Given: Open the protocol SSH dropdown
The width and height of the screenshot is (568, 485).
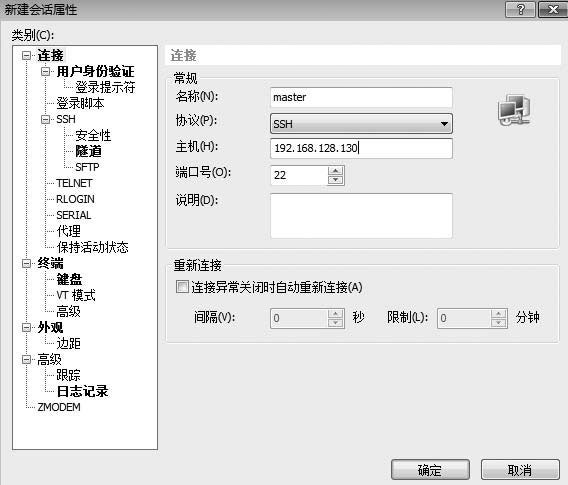Looking at the screenshot, I should tap(361, 124).
